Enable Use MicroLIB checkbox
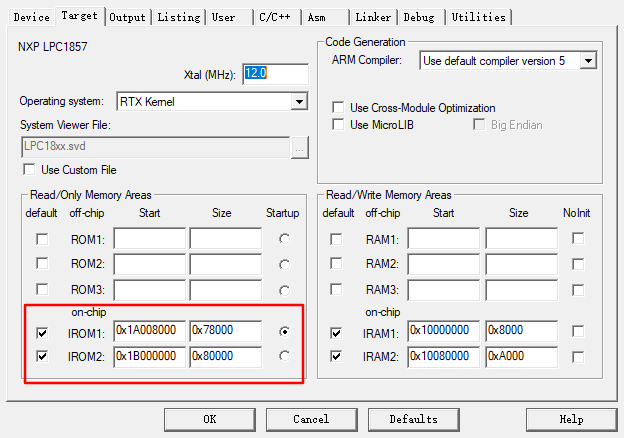Image resolution: width=624 pixels, height=438 pixels. [338, 125]
